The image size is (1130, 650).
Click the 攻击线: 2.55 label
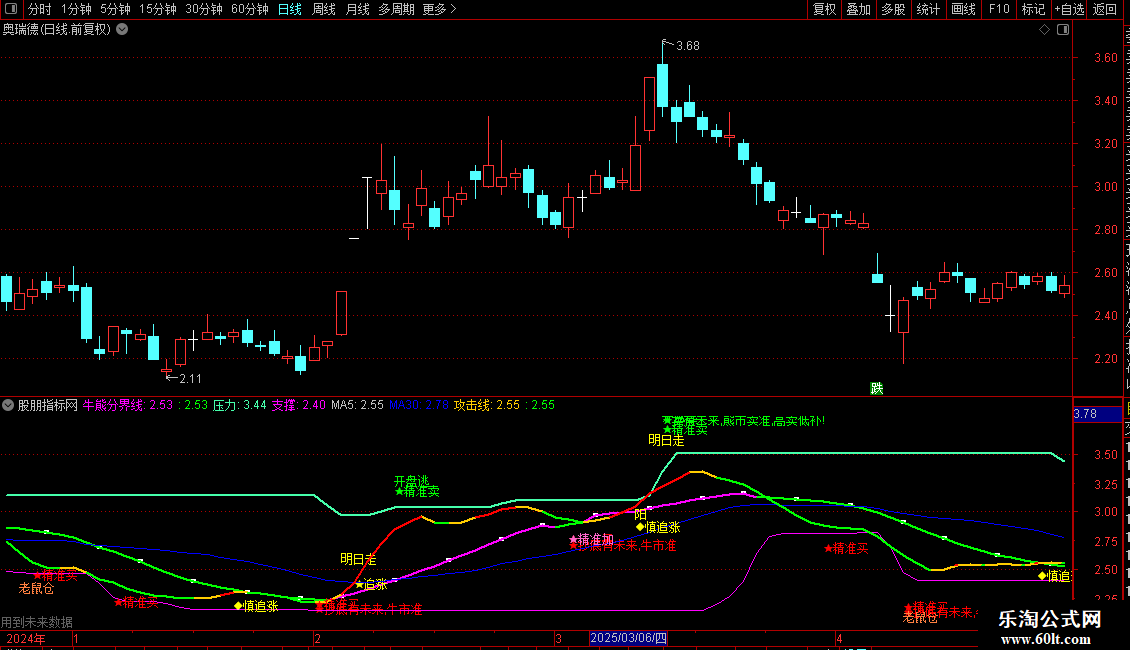[486, 405]
